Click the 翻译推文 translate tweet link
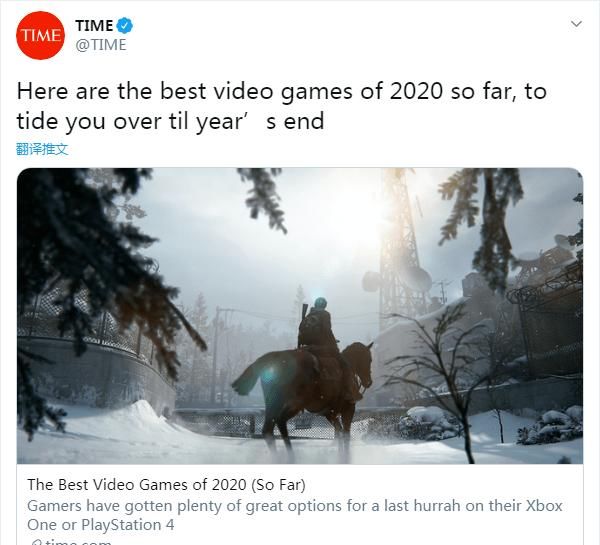600x545 pixels. (42, 149)
